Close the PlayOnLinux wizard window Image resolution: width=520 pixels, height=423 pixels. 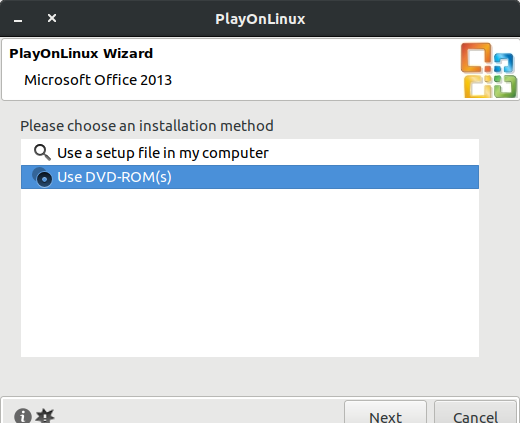click(x=52, y=18)
